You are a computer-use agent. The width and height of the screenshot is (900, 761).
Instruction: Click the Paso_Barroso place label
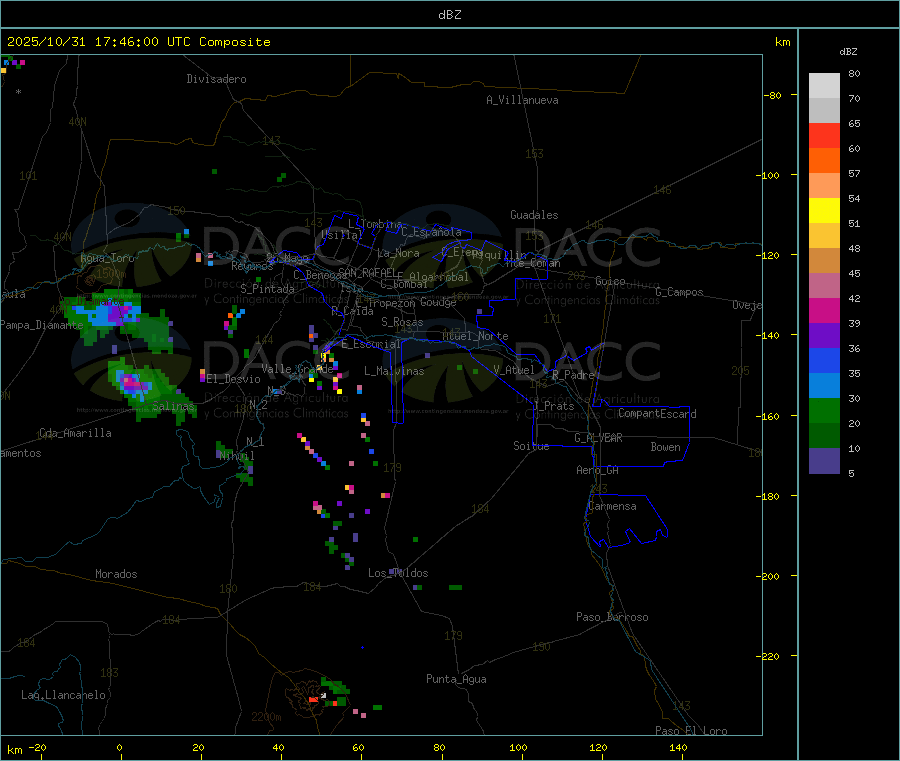(612, 617)
